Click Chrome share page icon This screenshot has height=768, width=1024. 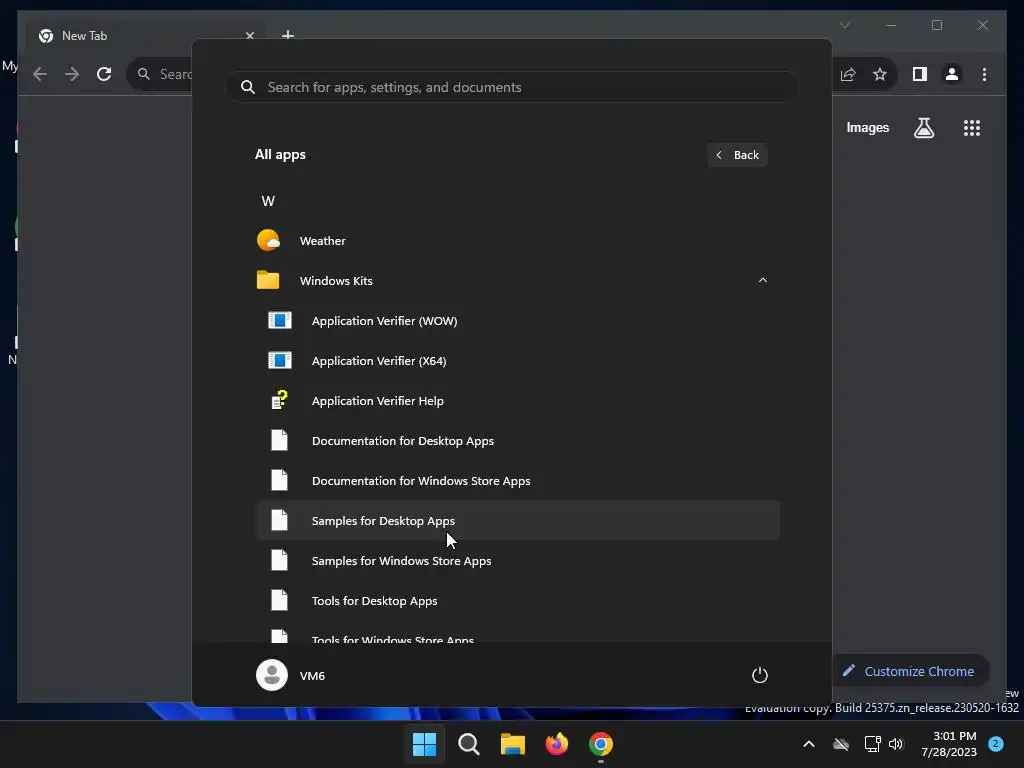(x=848, y=74)
